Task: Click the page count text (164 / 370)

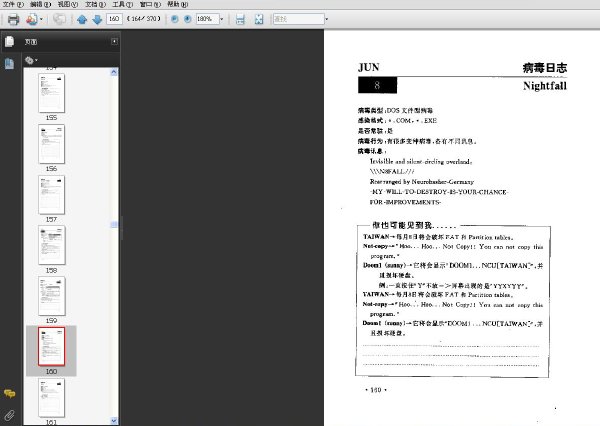Action: click(x=143, y=19)
